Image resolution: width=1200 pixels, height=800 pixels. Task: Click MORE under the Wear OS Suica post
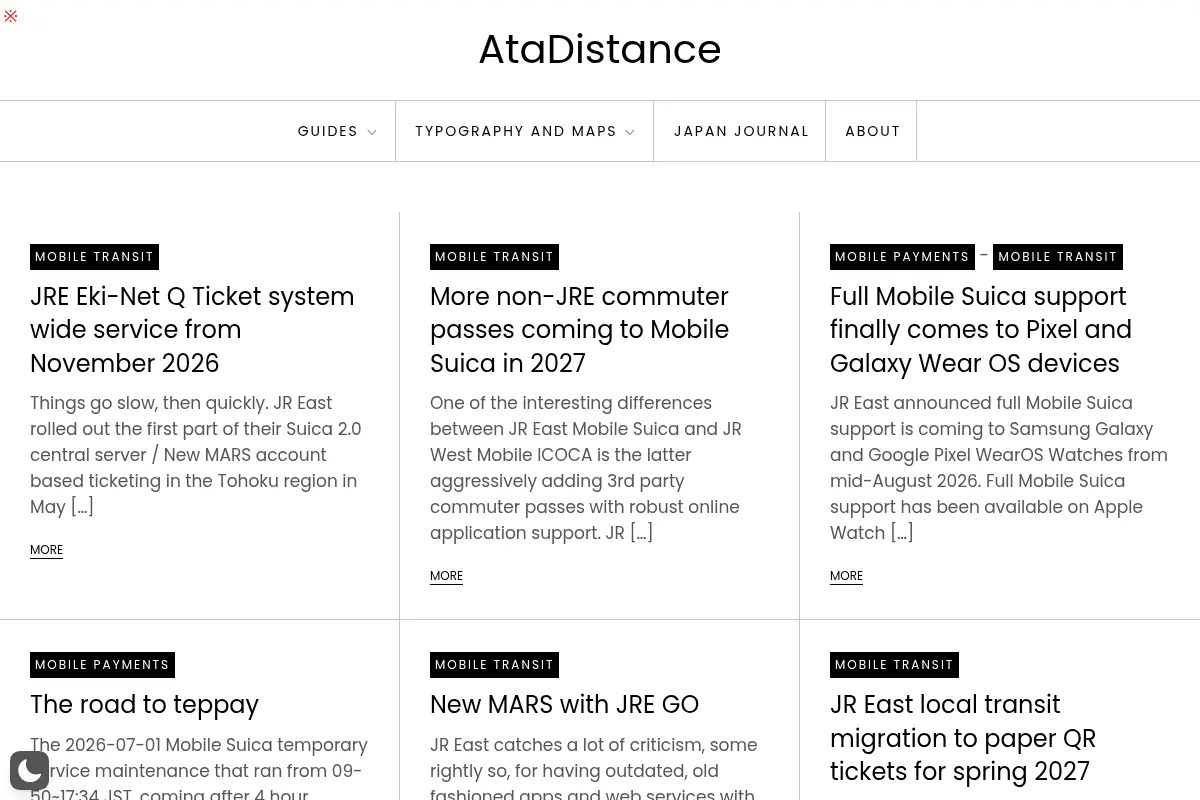pos(846,576)
